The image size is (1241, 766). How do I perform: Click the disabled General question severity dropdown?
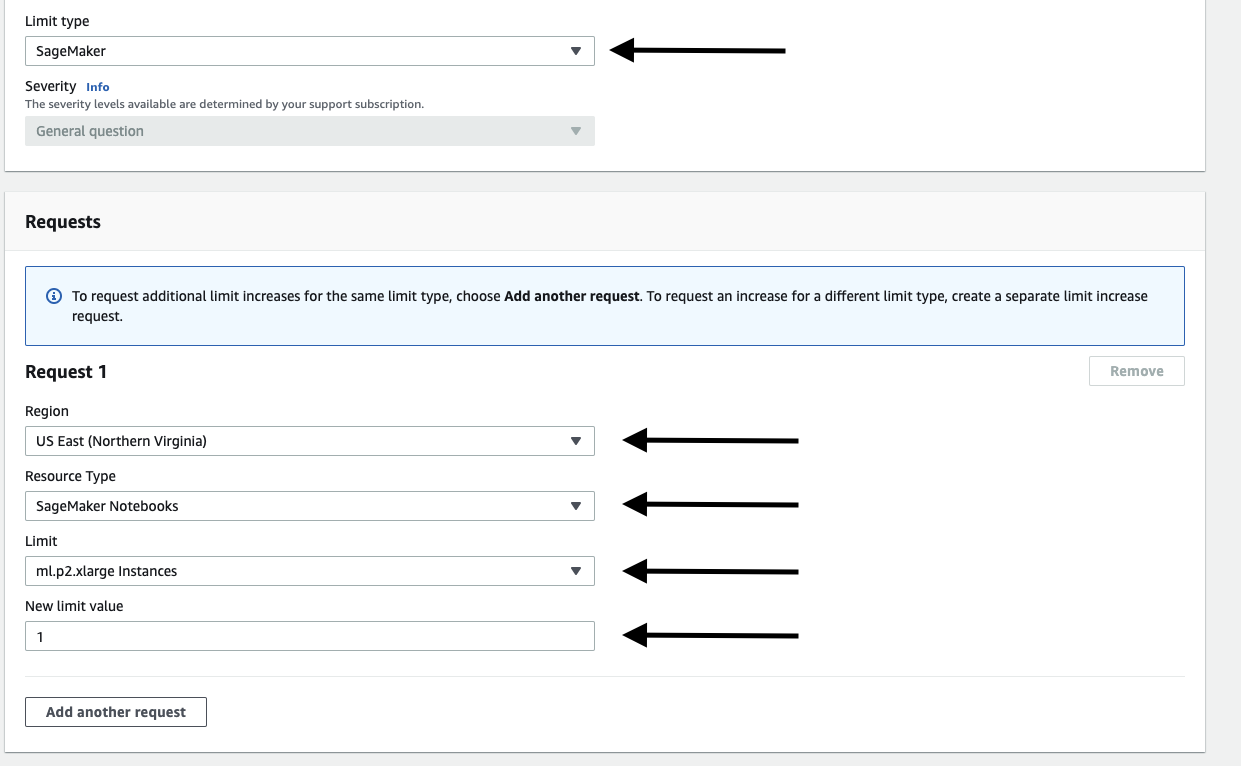(x=300, y=131)
